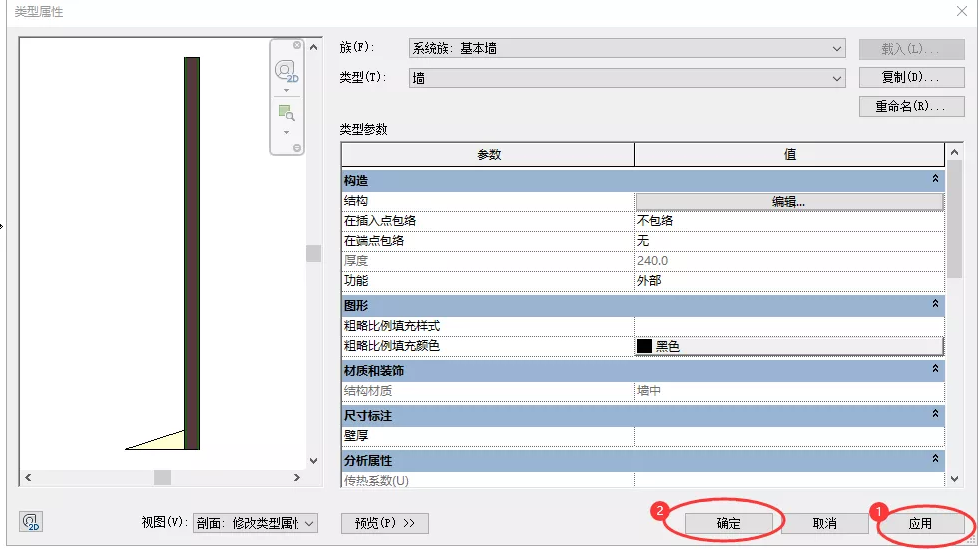Click the 粗略比例填充样式 value field

tap(788, 326)
